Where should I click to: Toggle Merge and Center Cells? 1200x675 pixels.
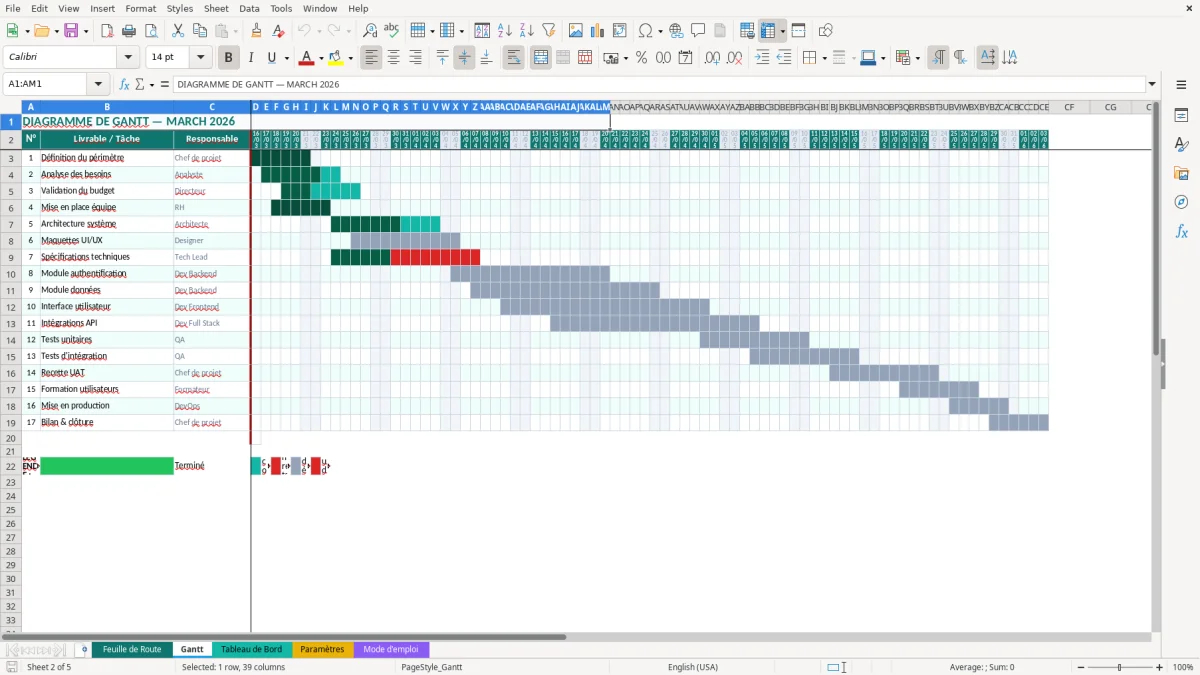click(x=541, y=58)
